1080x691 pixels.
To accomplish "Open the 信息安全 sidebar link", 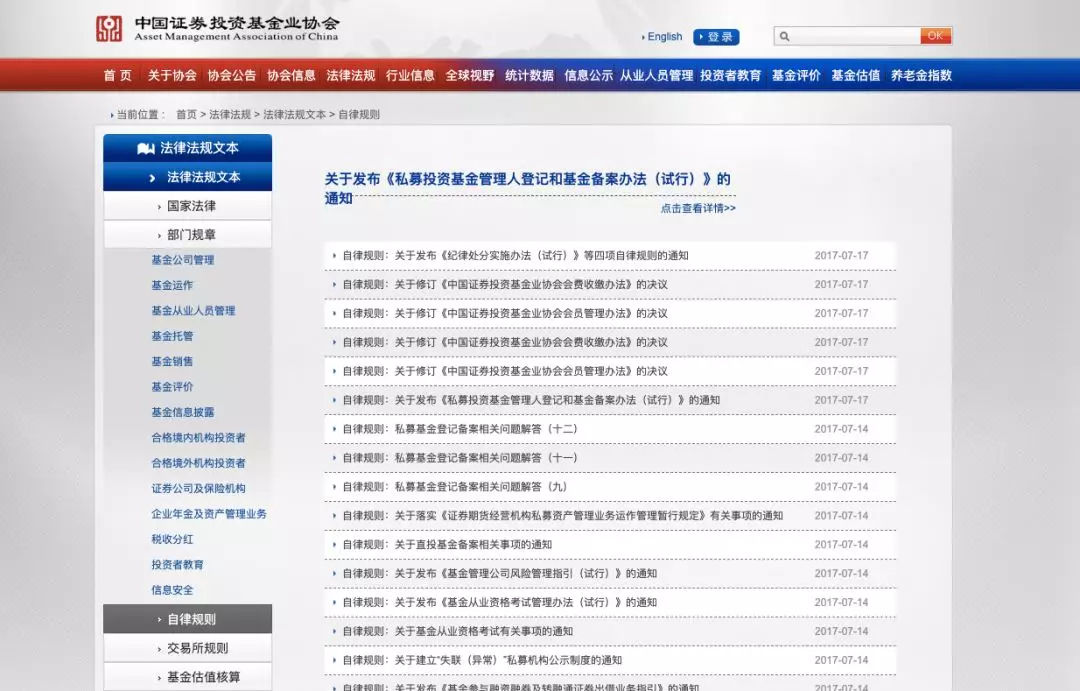I will tap(172, 590).
